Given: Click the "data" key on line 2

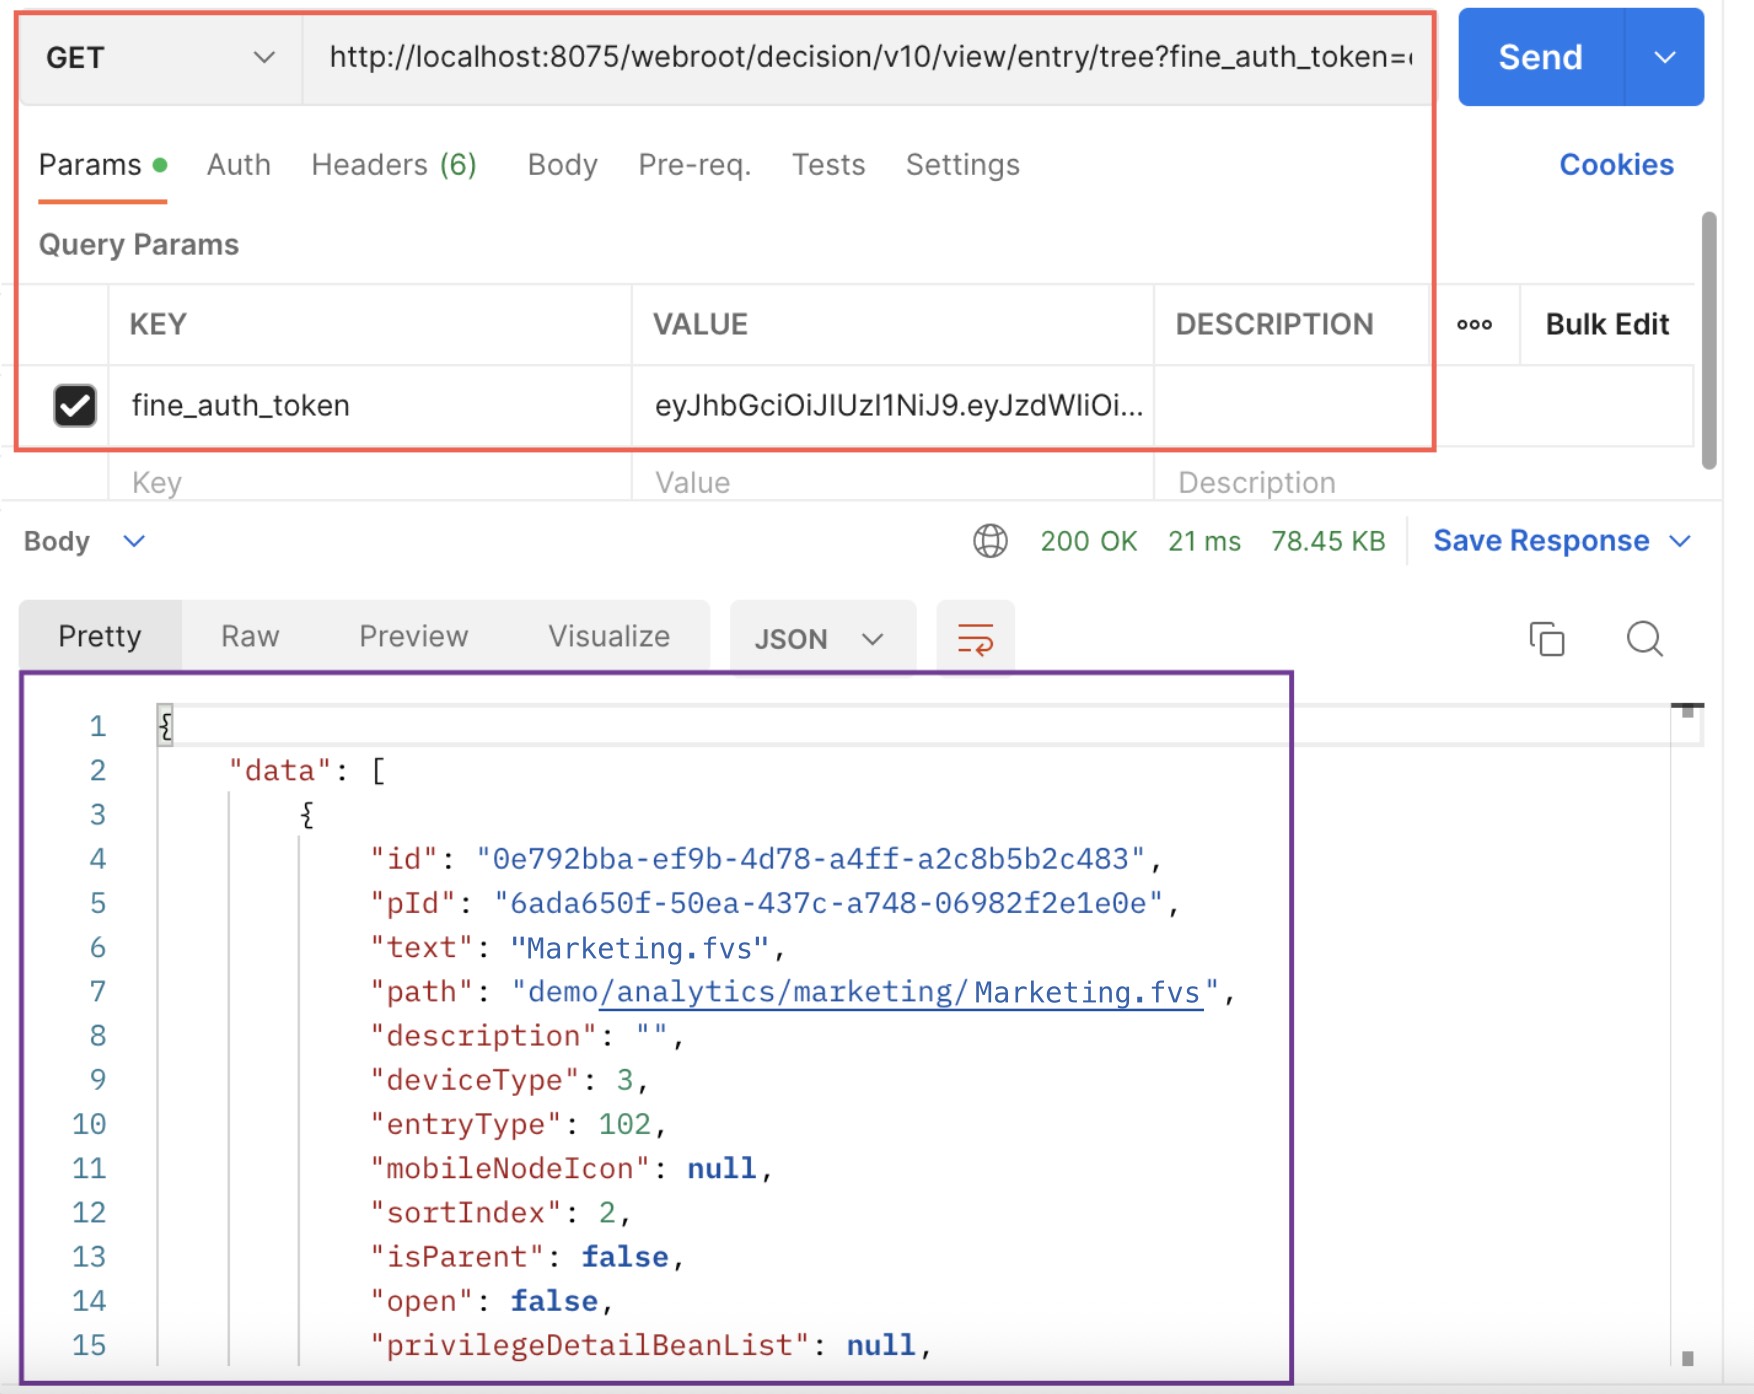Looking at the screenshot, I should [280, 771].
